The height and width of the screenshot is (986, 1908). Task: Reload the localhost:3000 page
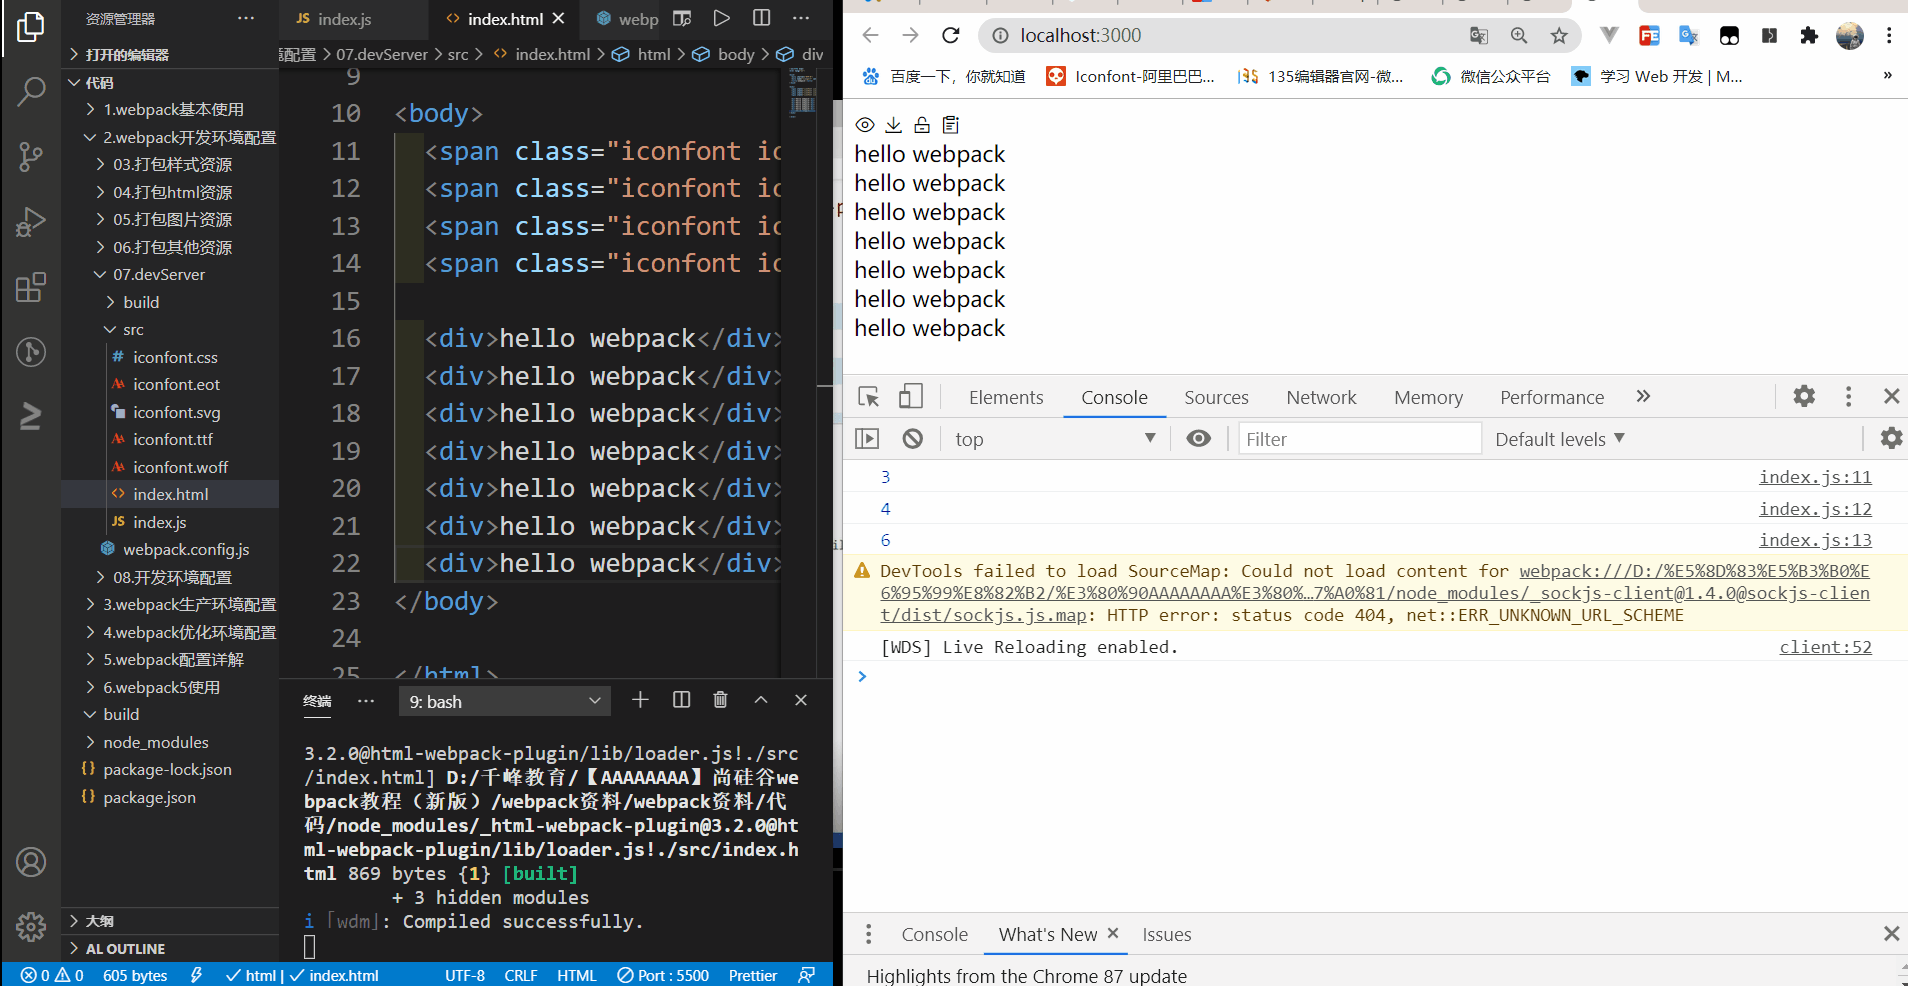coord(951,36)
